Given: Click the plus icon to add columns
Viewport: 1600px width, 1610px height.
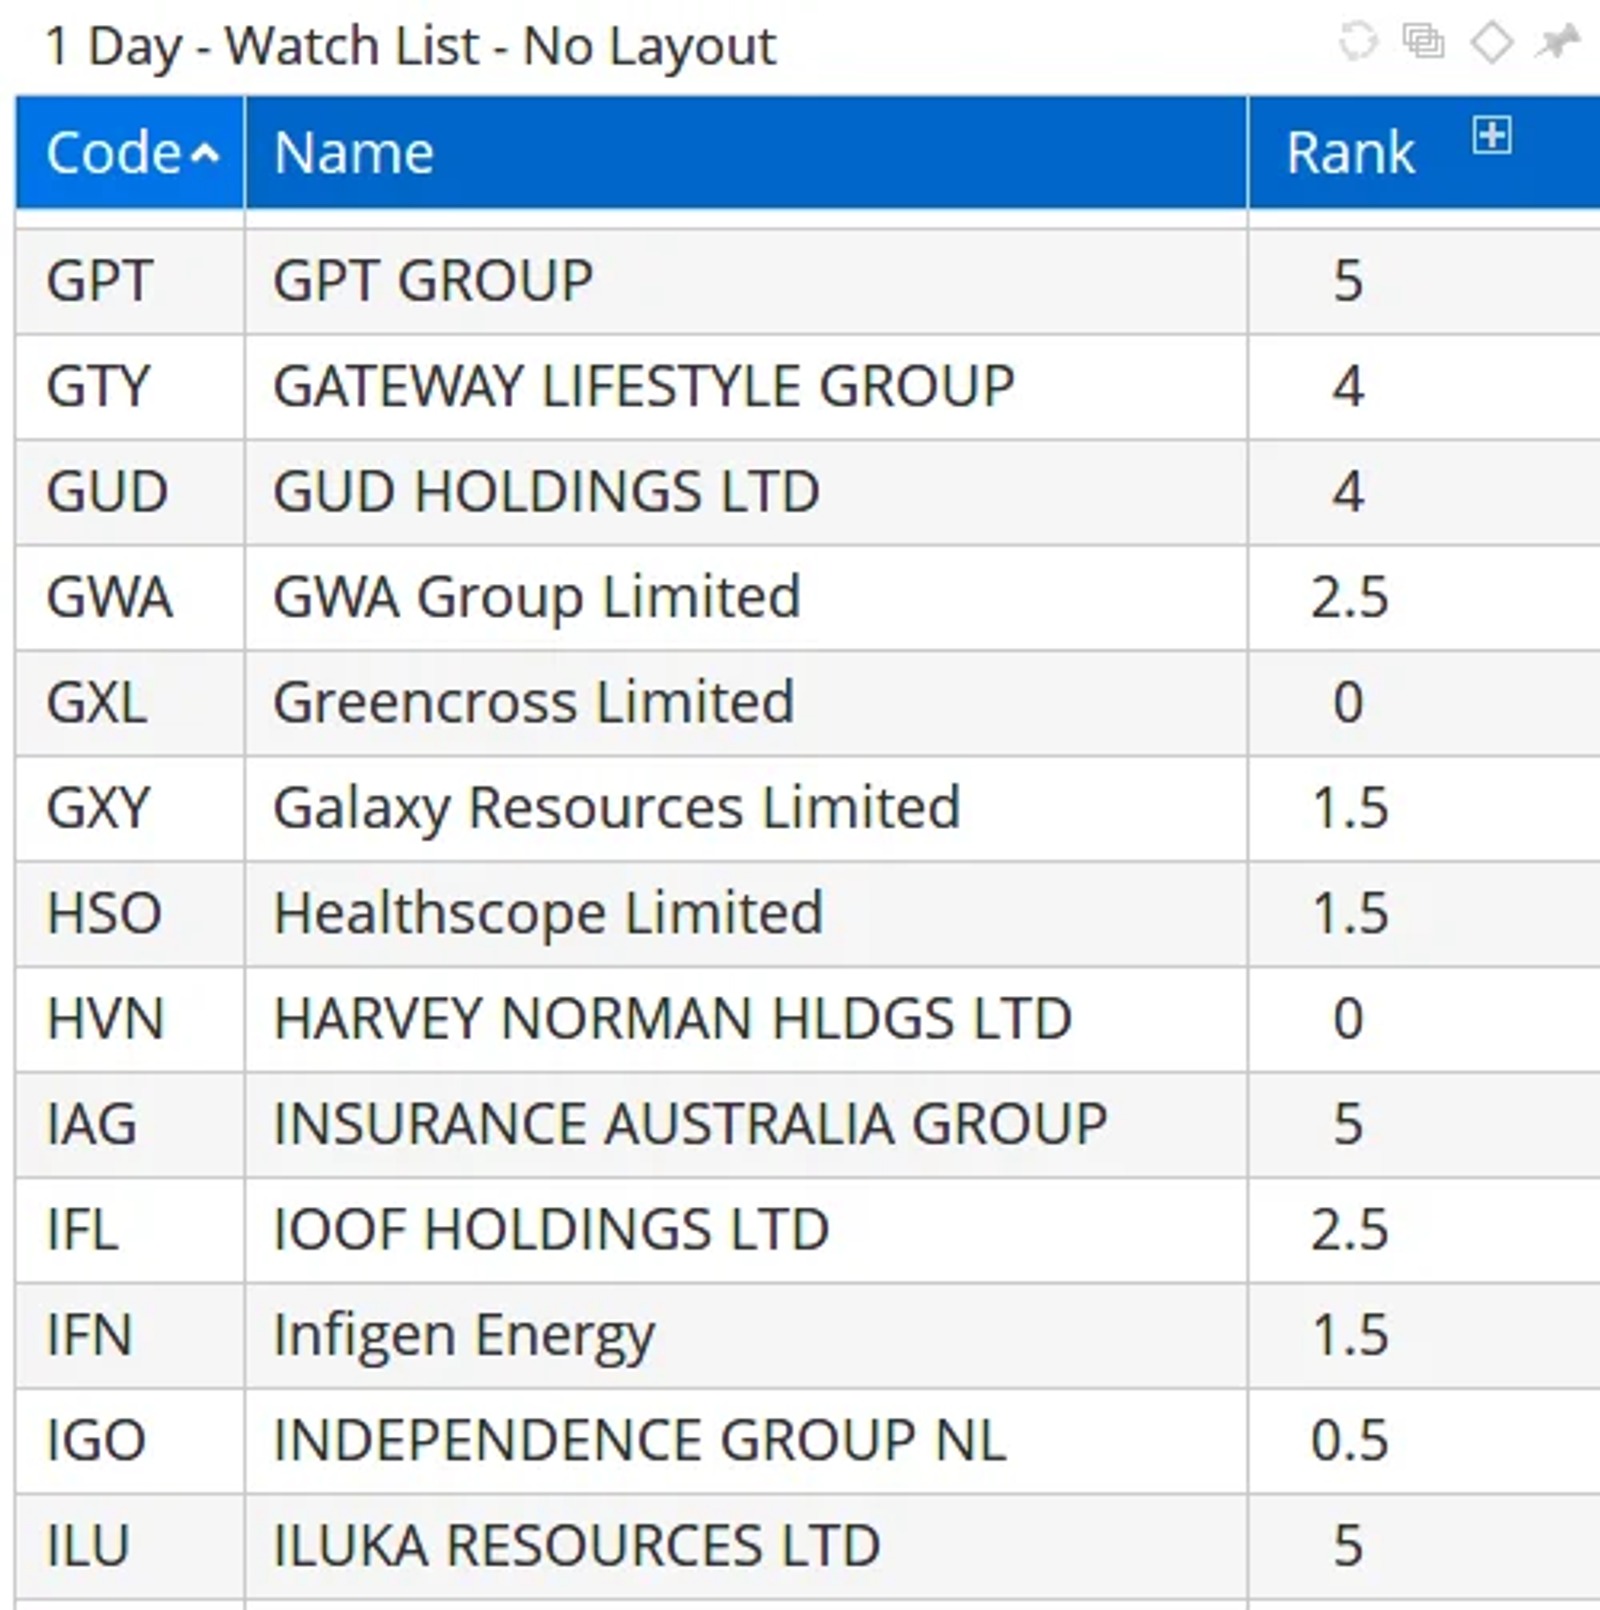Looking at the screenshot, I should tap(1491, 134).
